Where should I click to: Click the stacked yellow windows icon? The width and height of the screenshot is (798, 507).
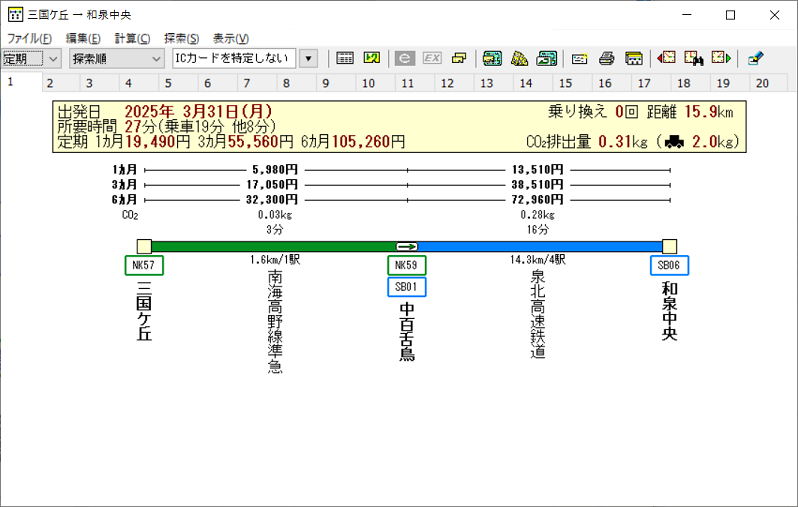[459, 58]
